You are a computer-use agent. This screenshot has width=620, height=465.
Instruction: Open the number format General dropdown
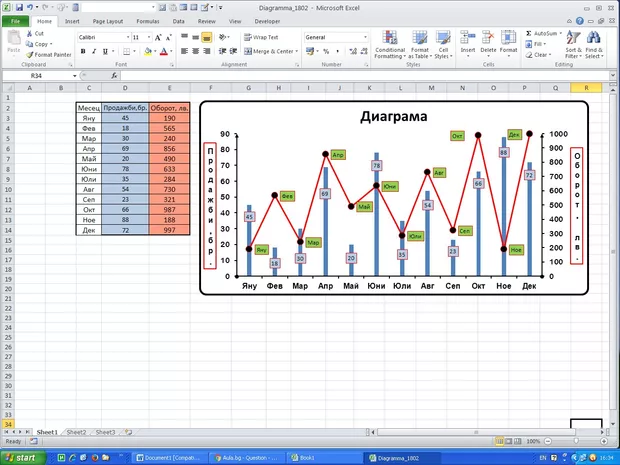point(364,37)
